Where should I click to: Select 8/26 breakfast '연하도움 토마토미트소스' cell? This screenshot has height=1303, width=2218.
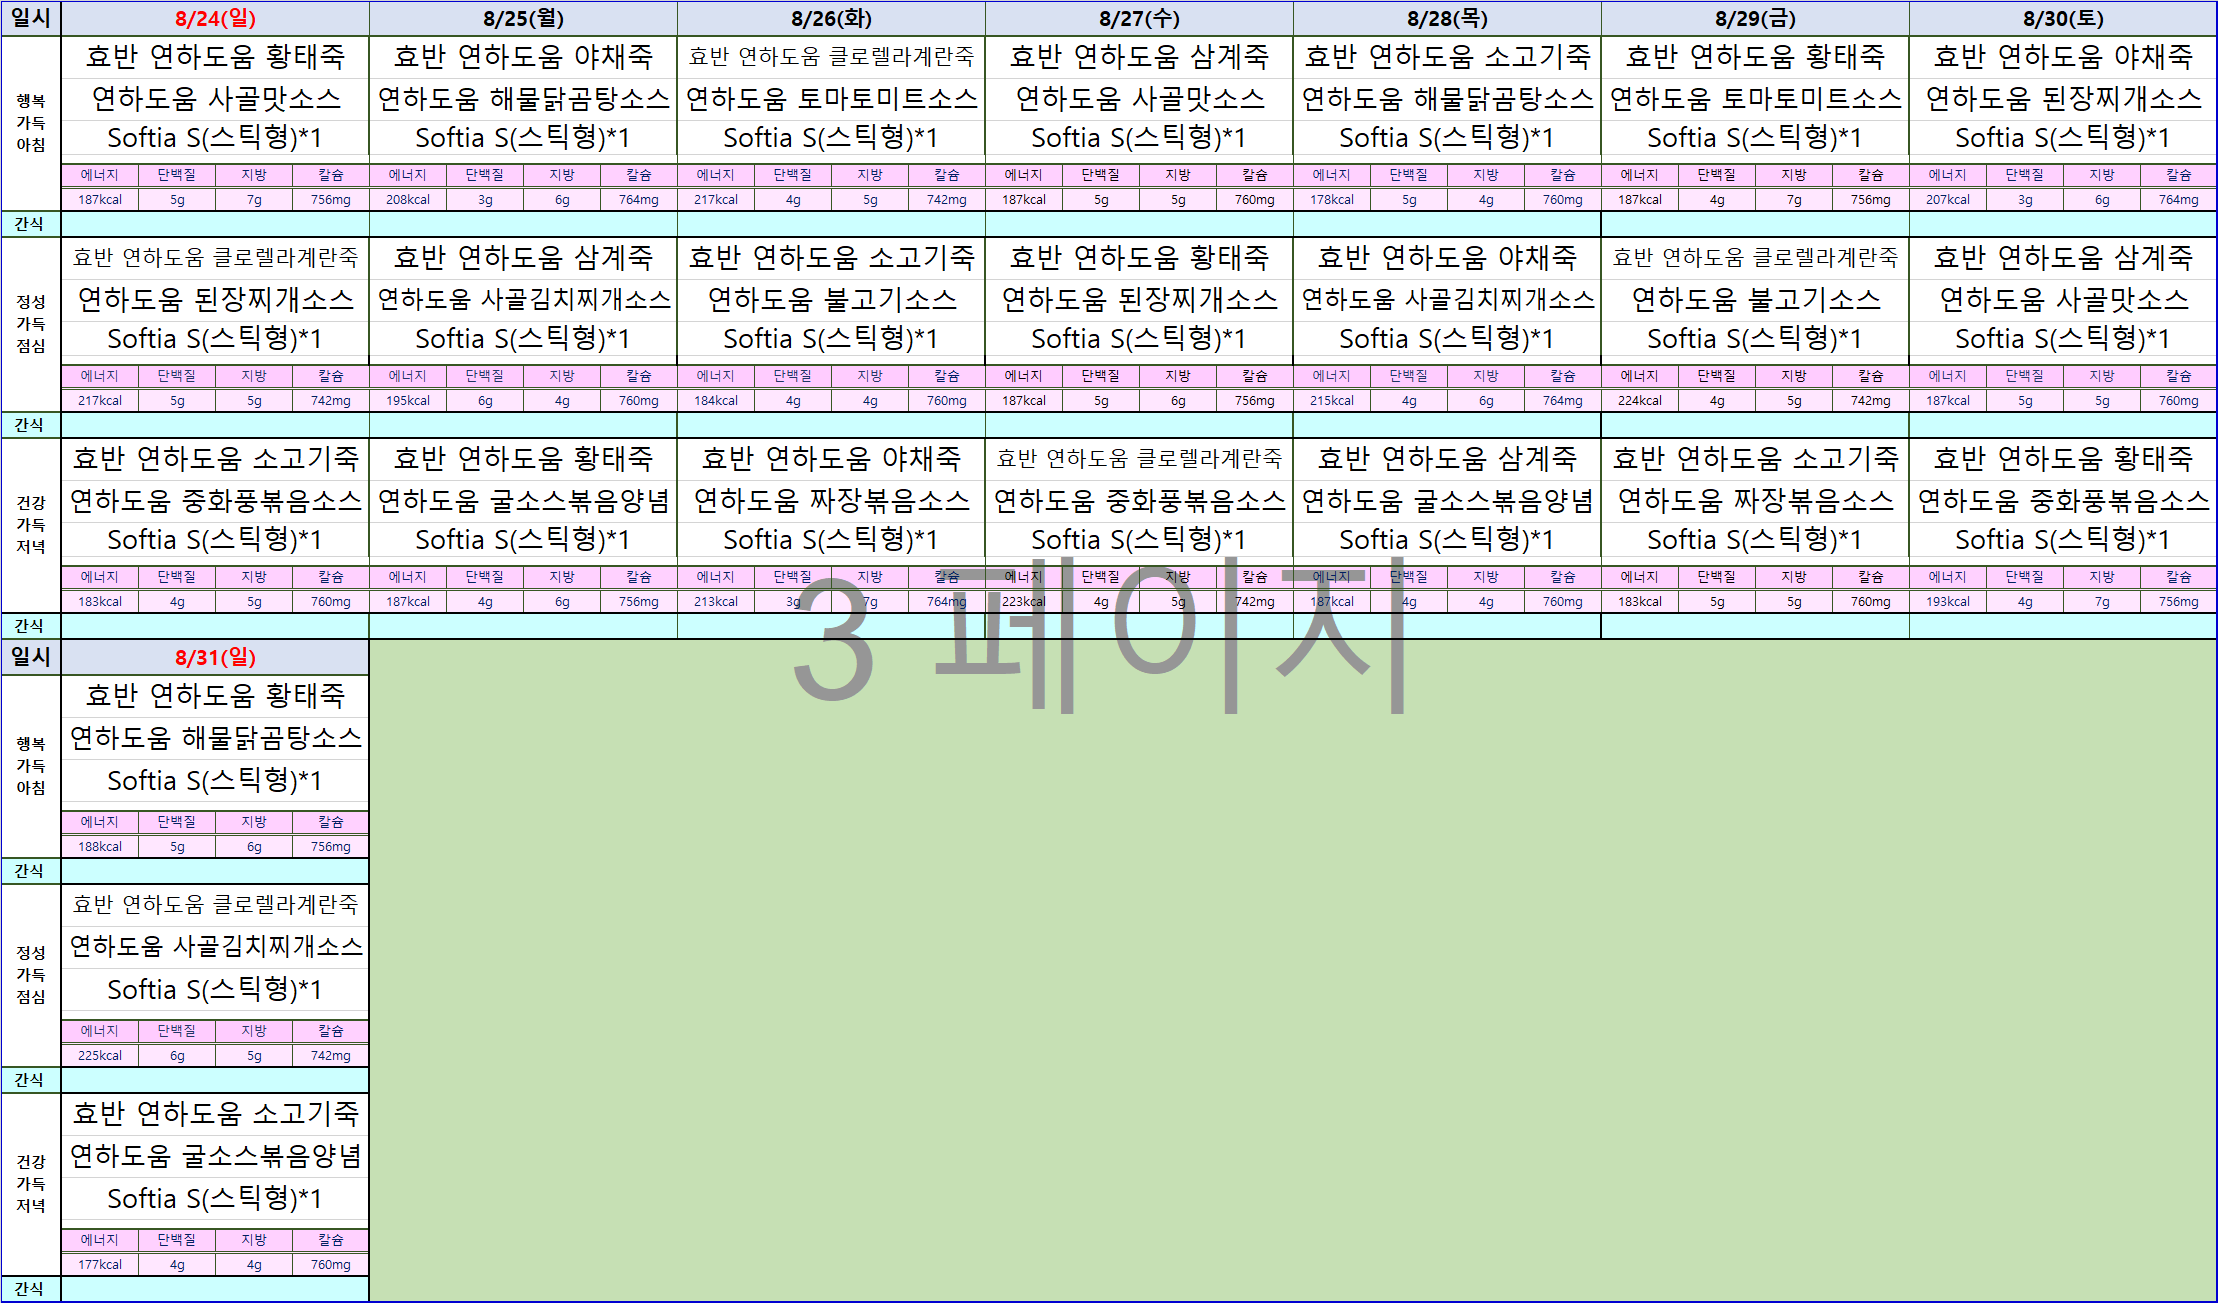tap(831, 98)
